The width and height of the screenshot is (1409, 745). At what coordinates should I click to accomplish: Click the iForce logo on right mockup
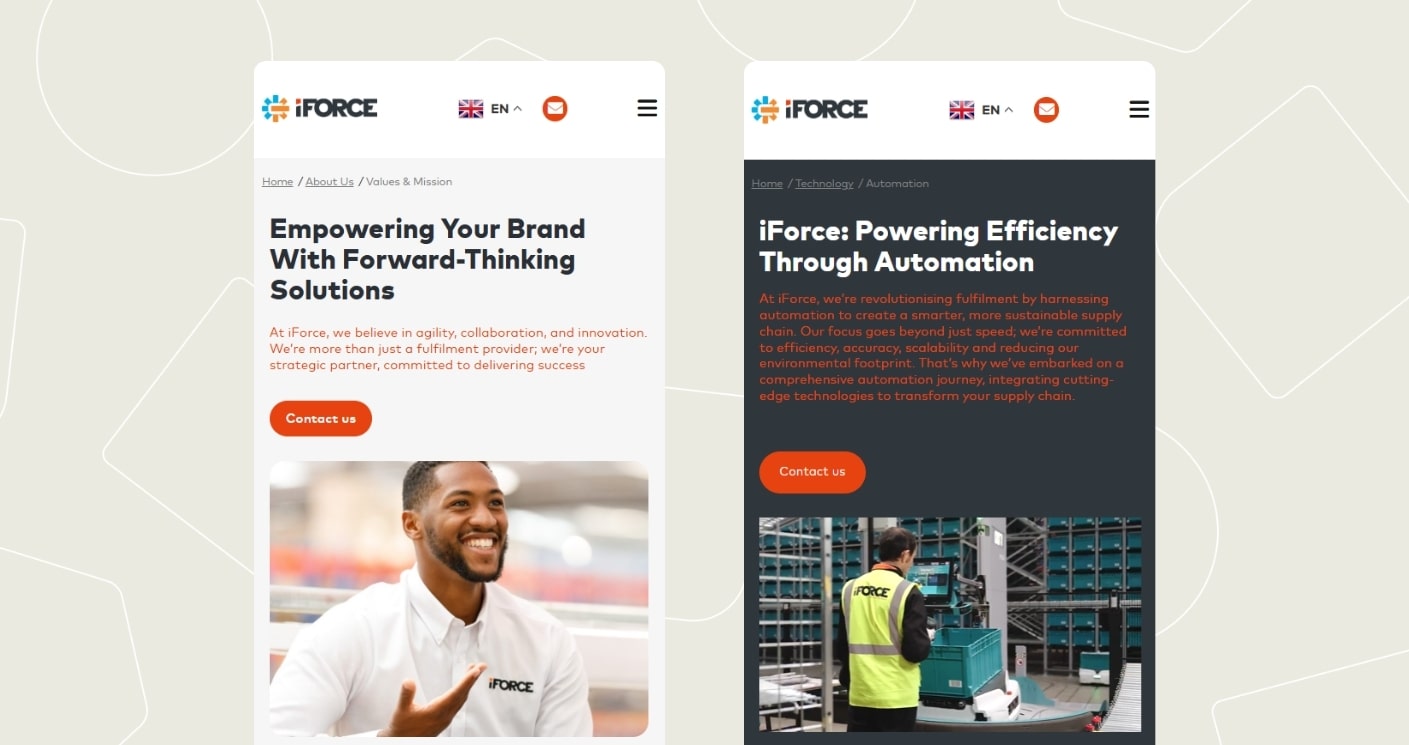(x=810, y=109)
